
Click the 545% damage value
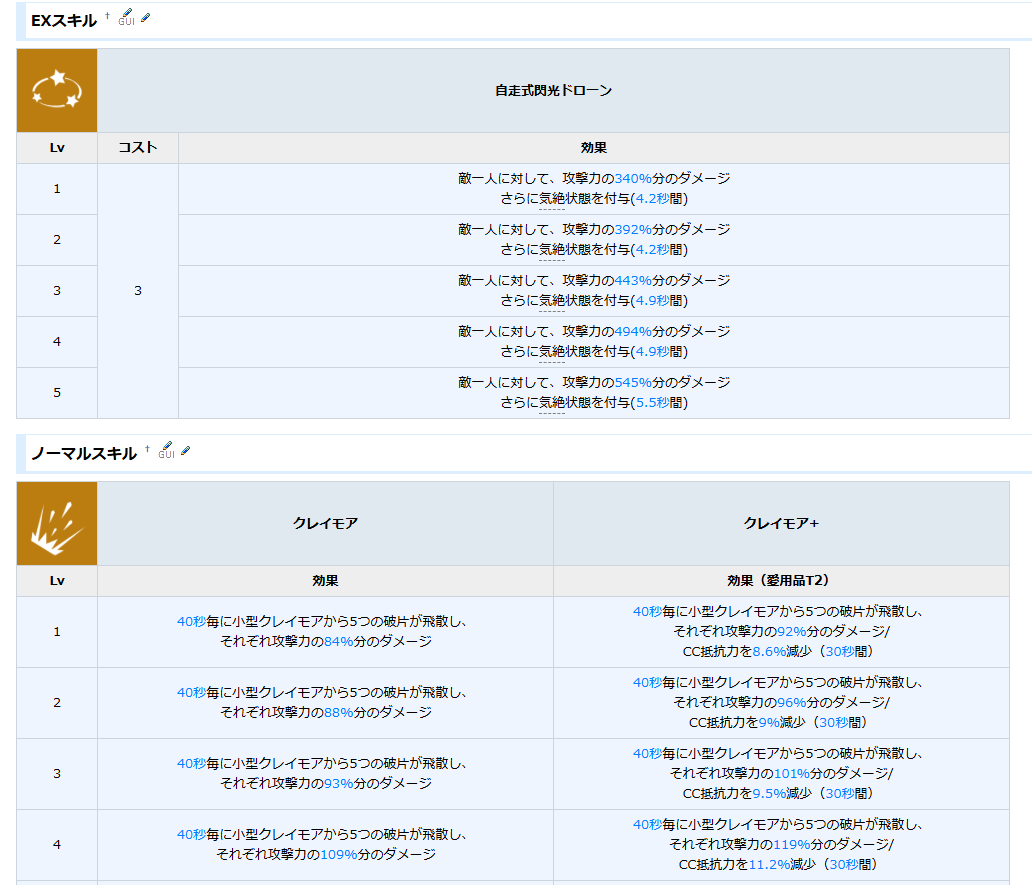(x=633, y=382)
